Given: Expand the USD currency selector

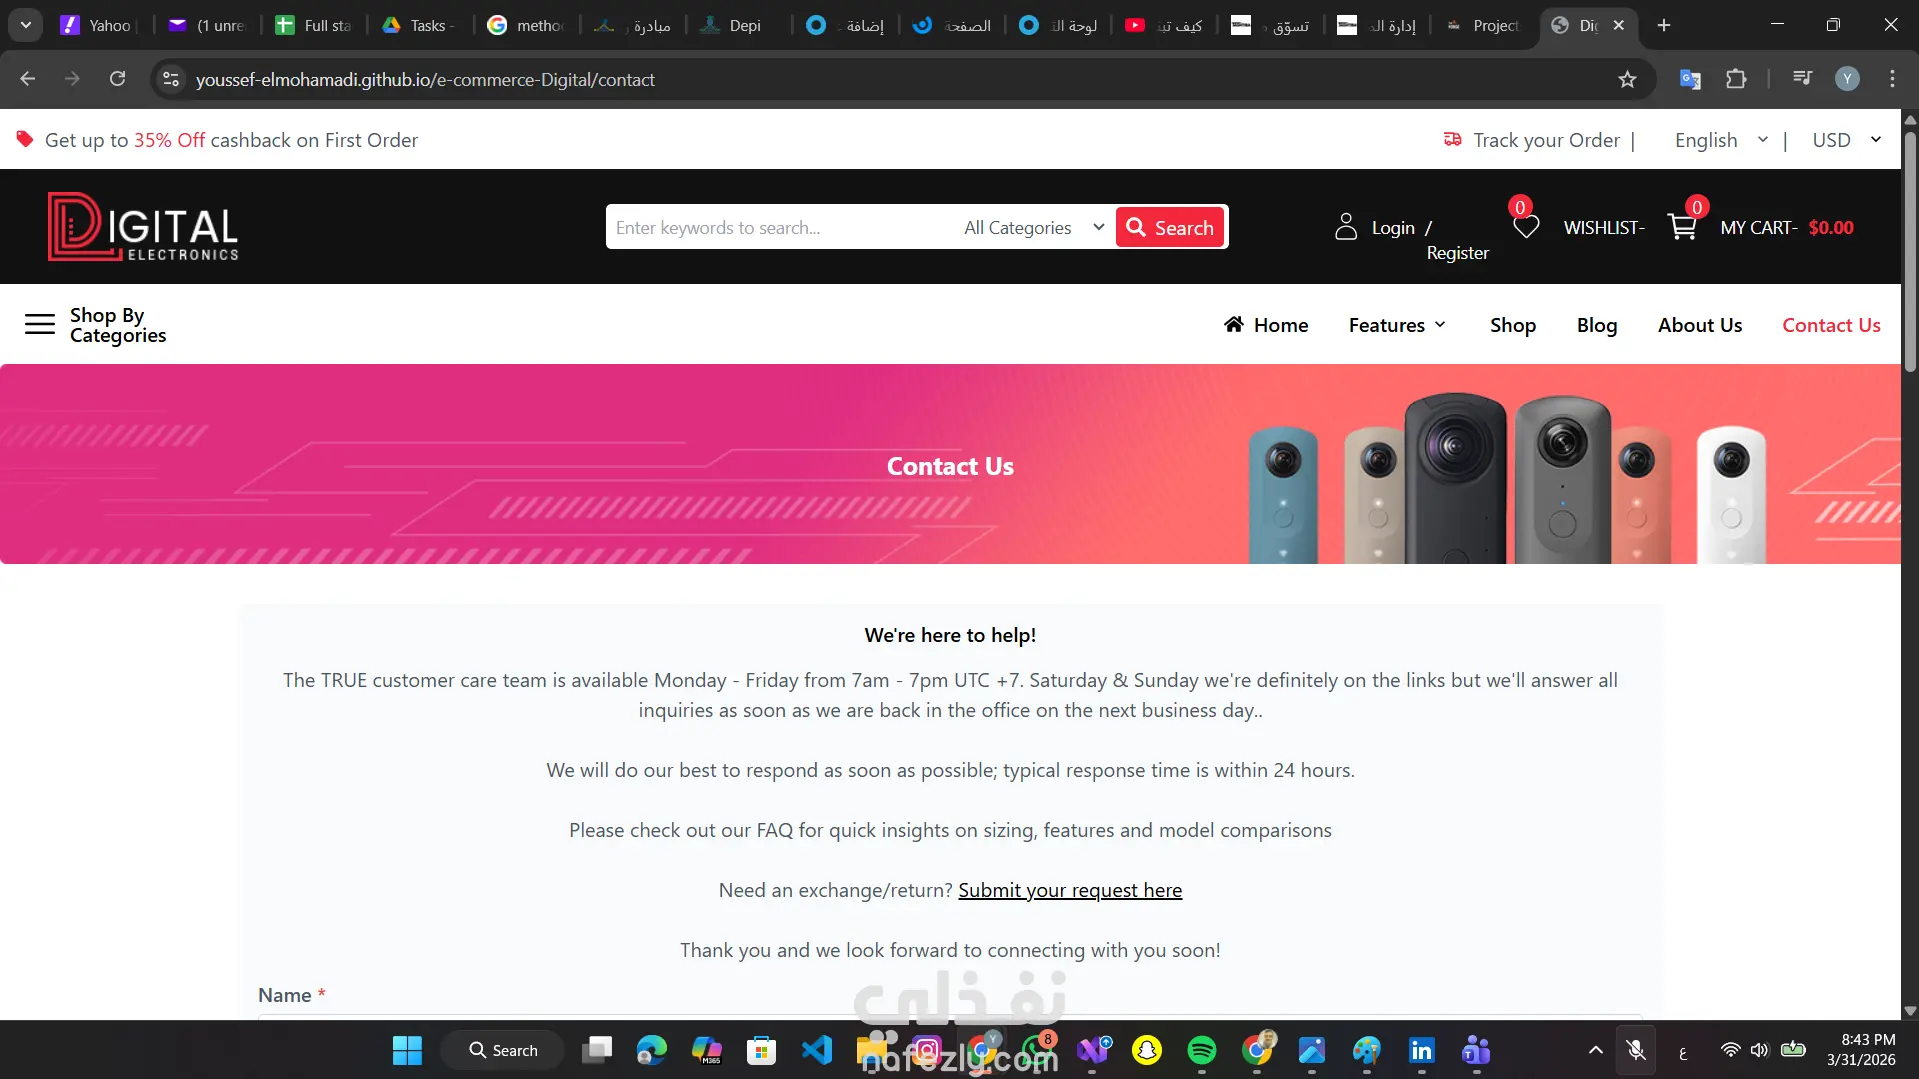Looking at the screenshot, I should [x=1846, y=140].
